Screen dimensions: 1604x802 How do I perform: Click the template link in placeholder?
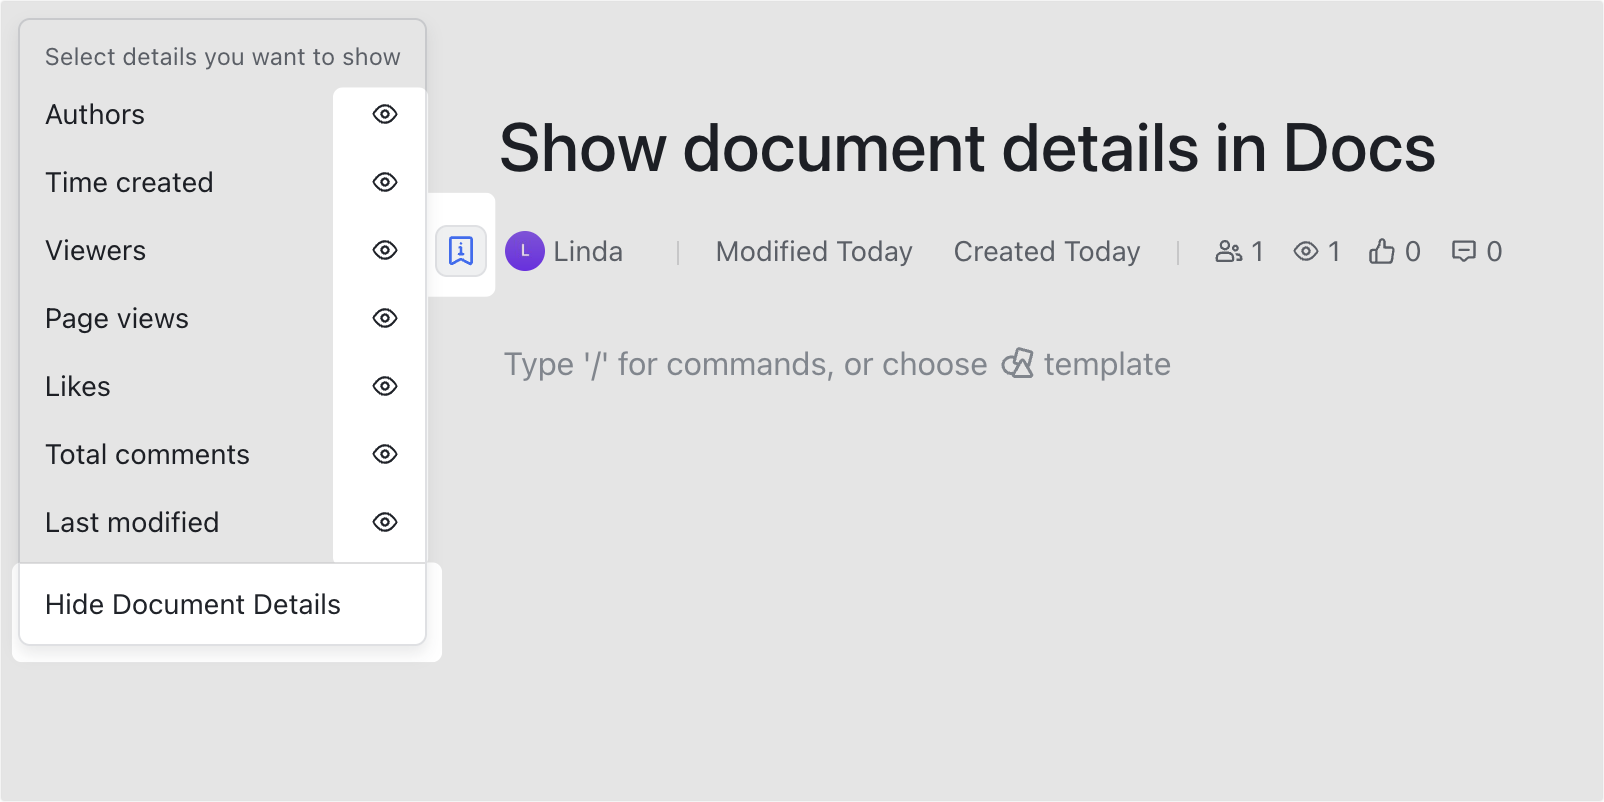1107,364
